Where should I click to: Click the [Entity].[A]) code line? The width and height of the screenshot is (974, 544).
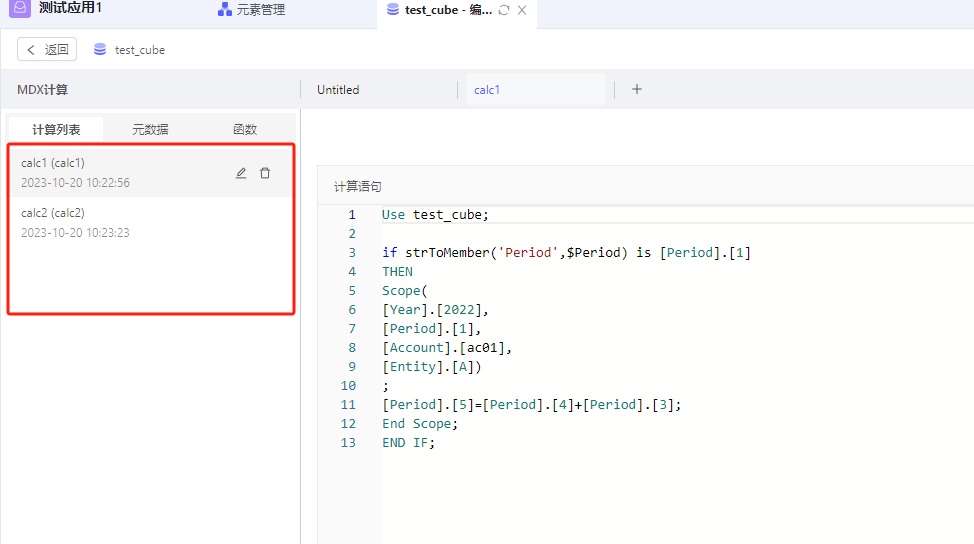pyautogui.click(x=432, y=367)
